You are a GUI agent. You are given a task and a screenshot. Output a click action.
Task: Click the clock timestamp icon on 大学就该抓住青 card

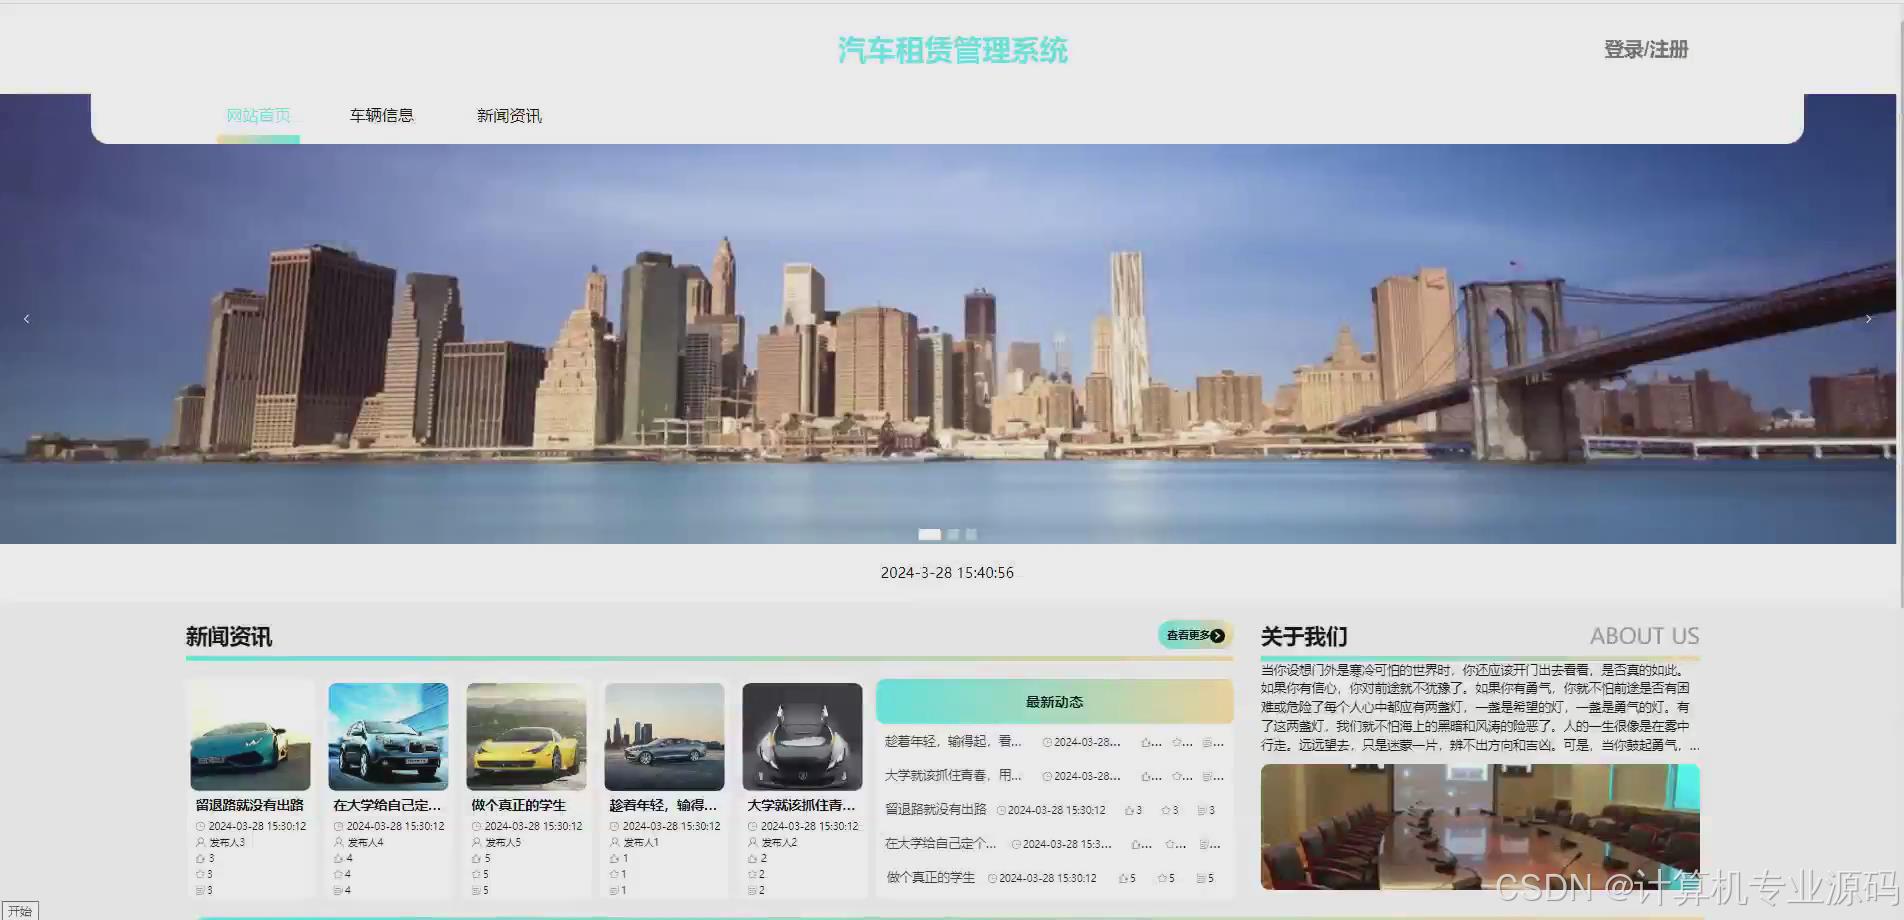751,826
